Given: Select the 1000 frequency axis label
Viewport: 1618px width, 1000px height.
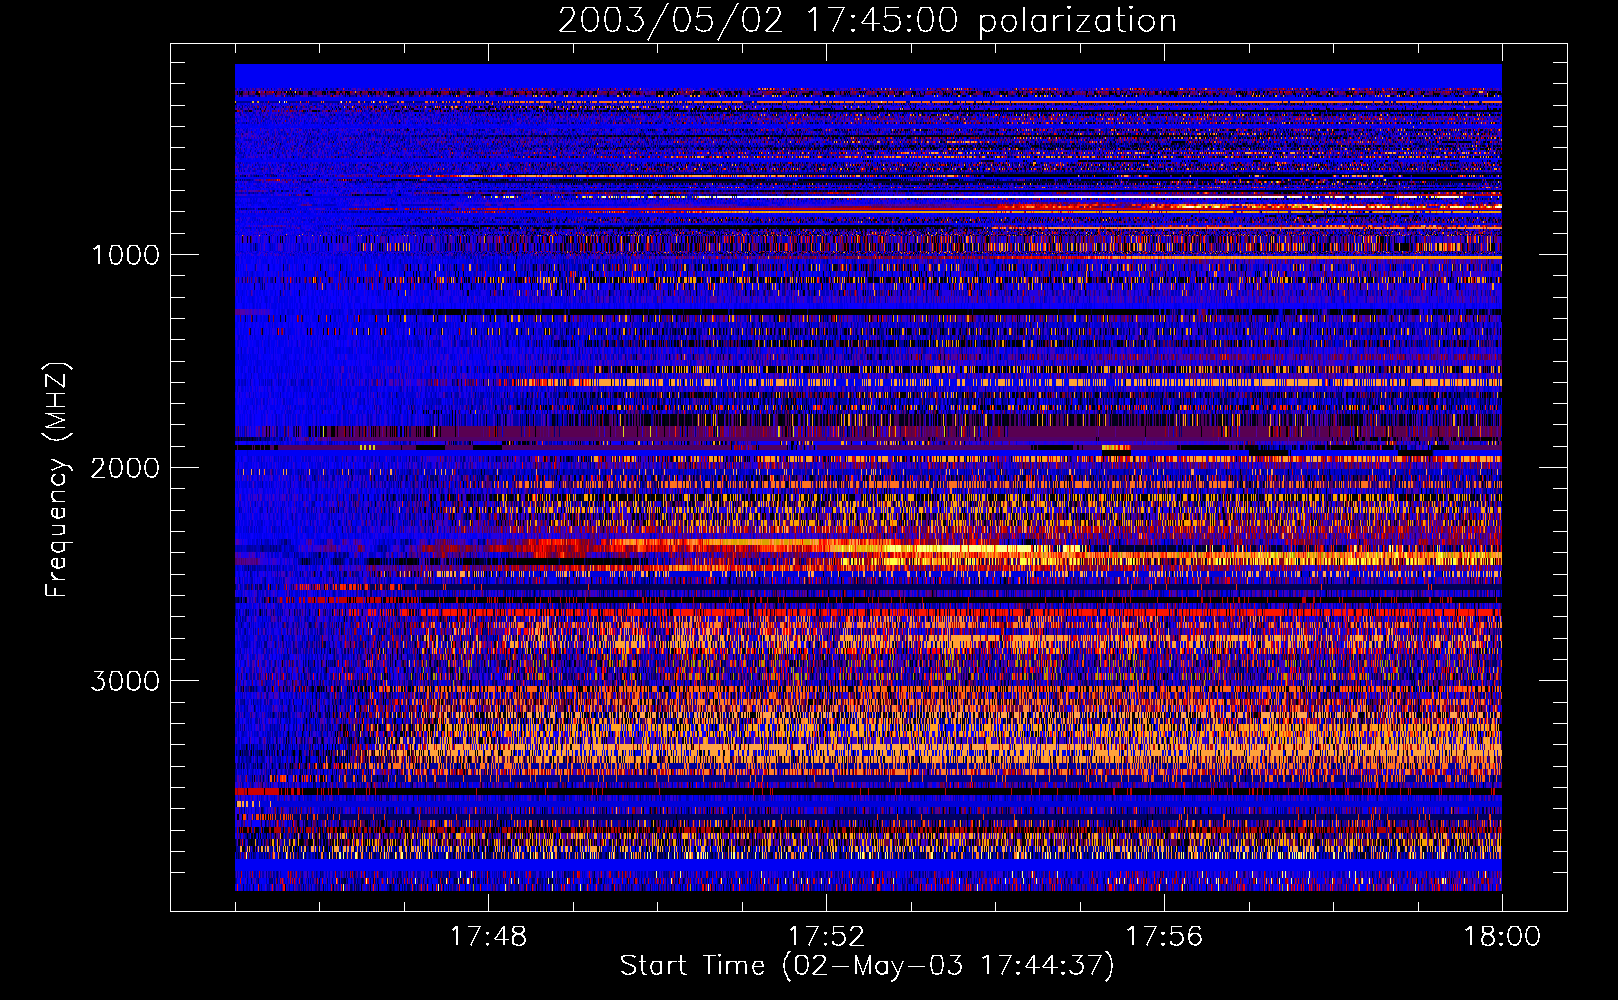Looking at the screenshot, I should pyautogui.click(x=125, y=255).
